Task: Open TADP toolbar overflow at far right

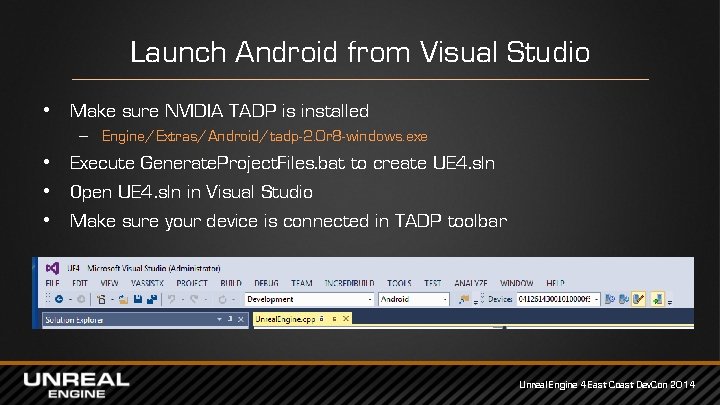Action: 670,302
